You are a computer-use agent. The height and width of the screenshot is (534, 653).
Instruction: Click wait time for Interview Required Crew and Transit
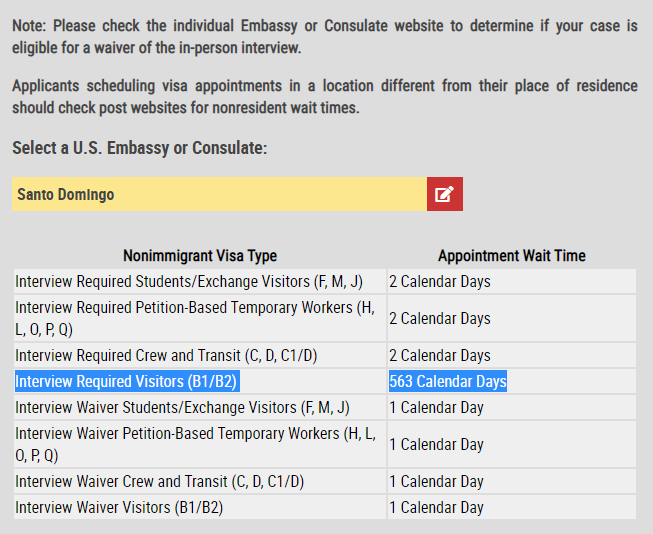(x=440, y=356)
